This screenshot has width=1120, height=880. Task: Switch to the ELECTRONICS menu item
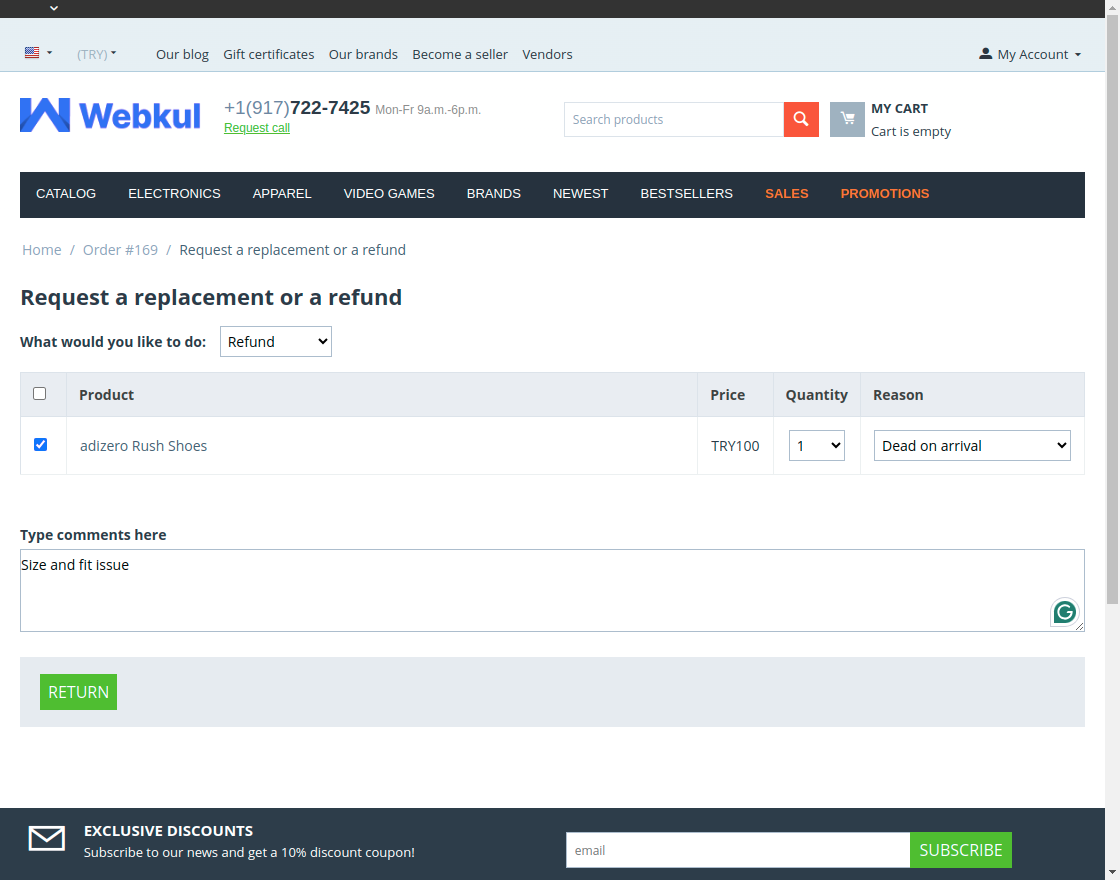click(x=174, y=194)
